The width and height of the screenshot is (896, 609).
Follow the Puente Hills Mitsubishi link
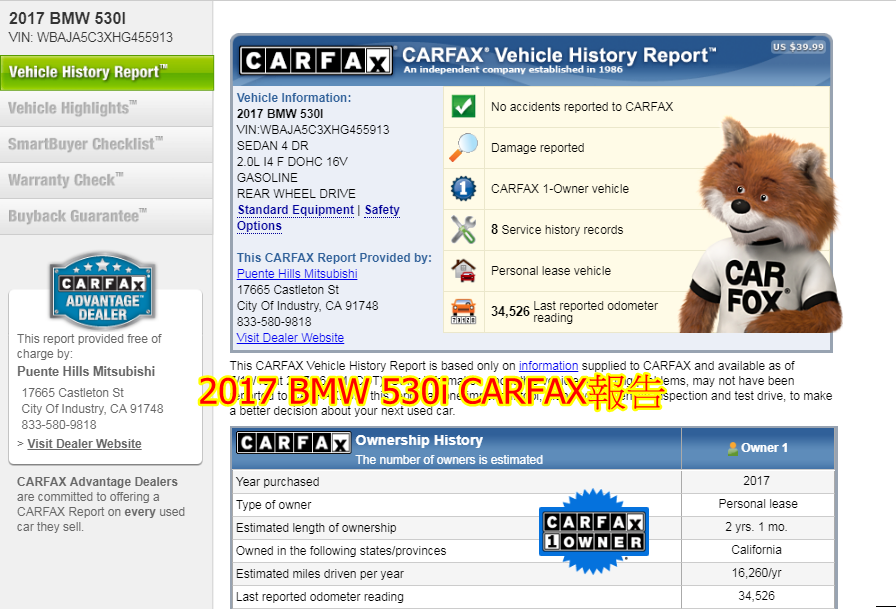(x=297, y=274)
